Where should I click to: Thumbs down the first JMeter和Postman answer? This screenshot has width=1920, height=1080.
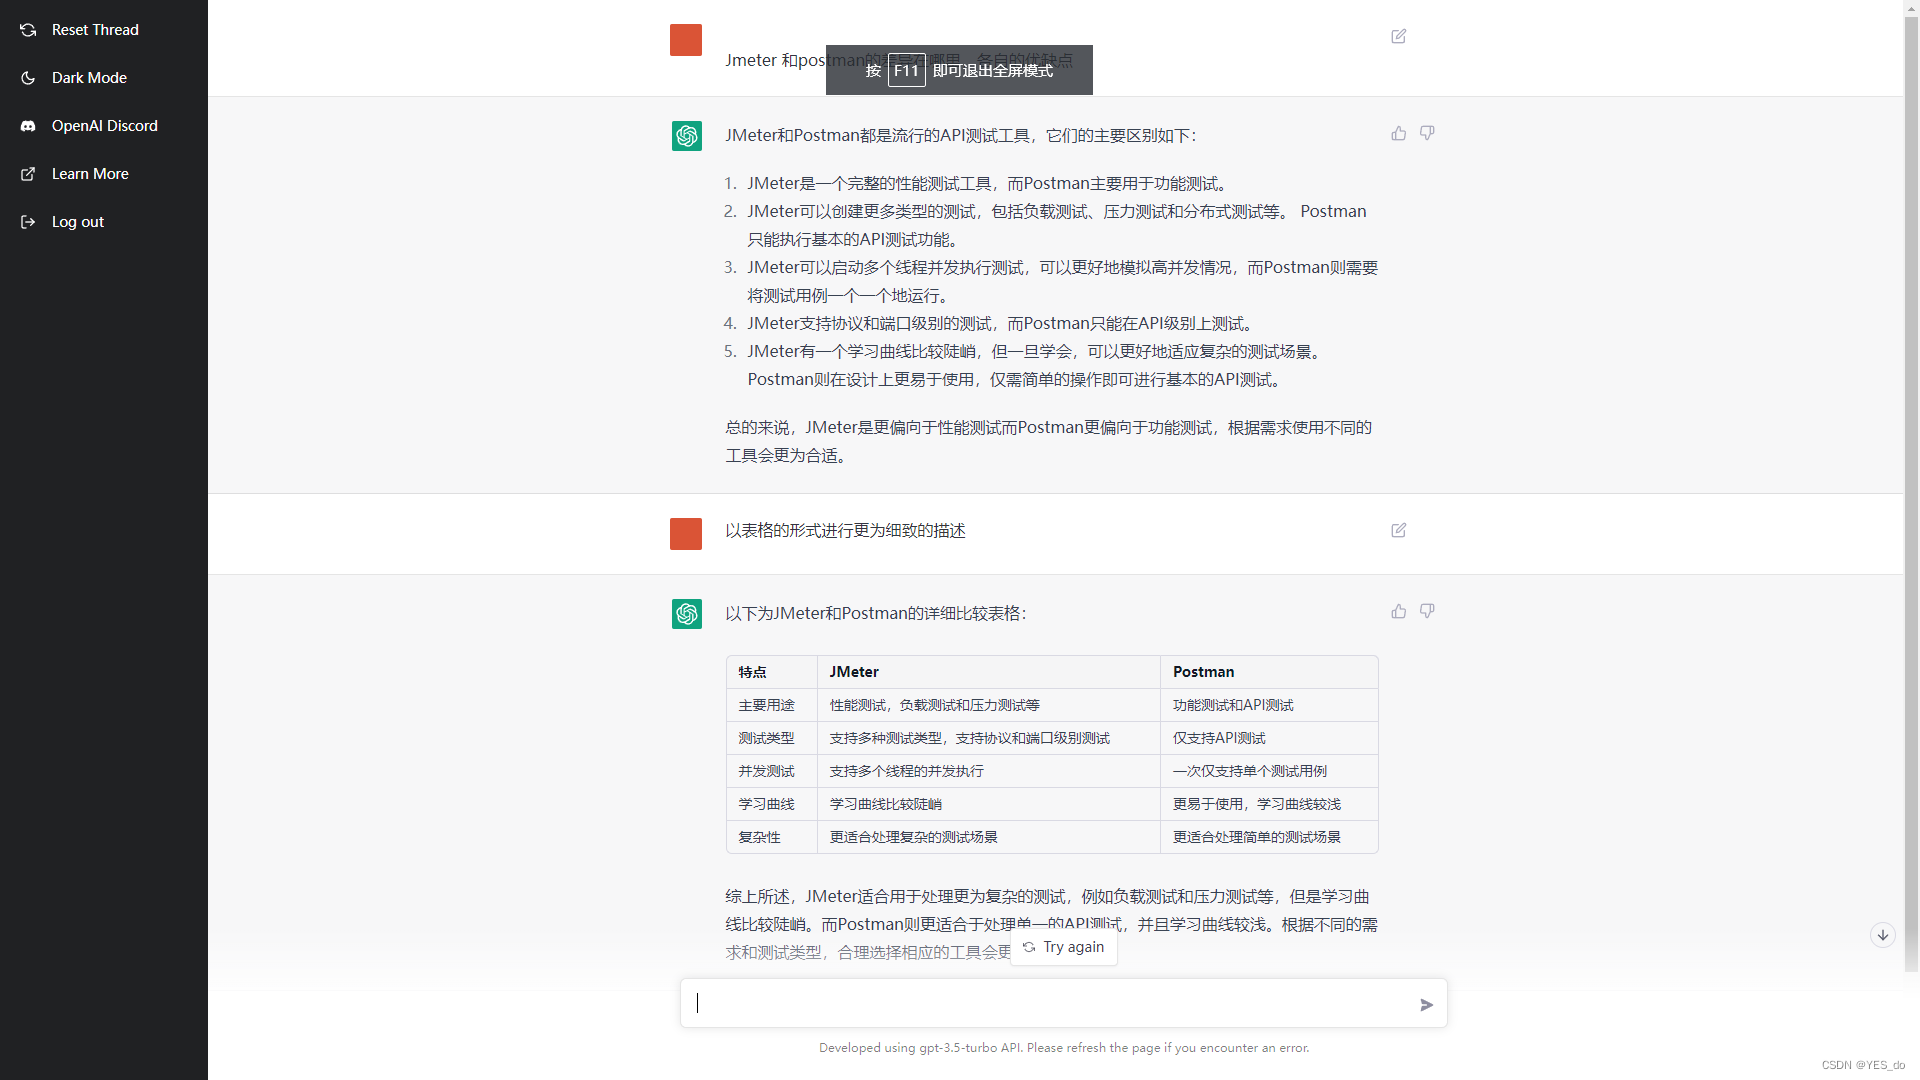click(1427, 133)
